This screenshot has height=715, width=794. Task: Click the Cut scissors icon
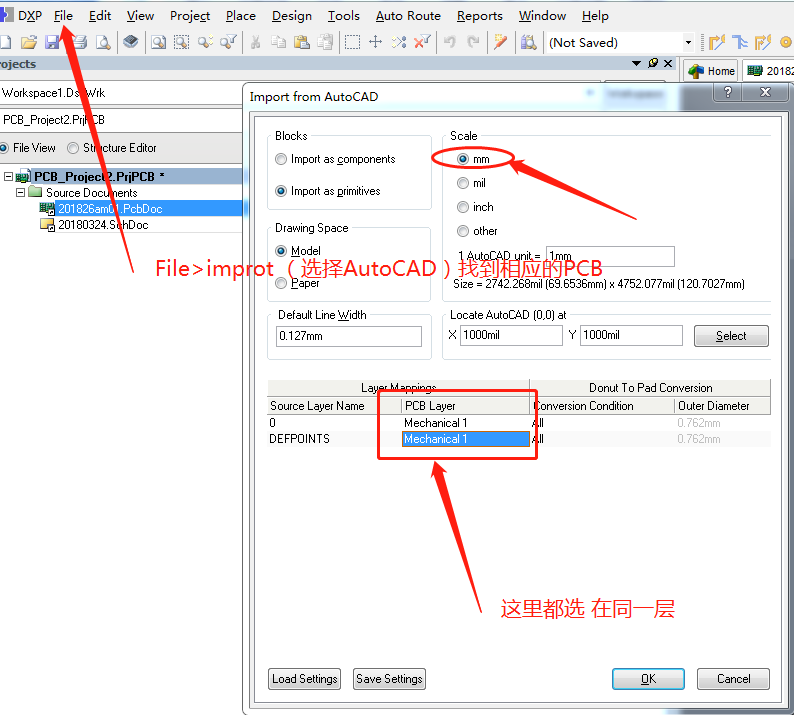pos(256,42)
